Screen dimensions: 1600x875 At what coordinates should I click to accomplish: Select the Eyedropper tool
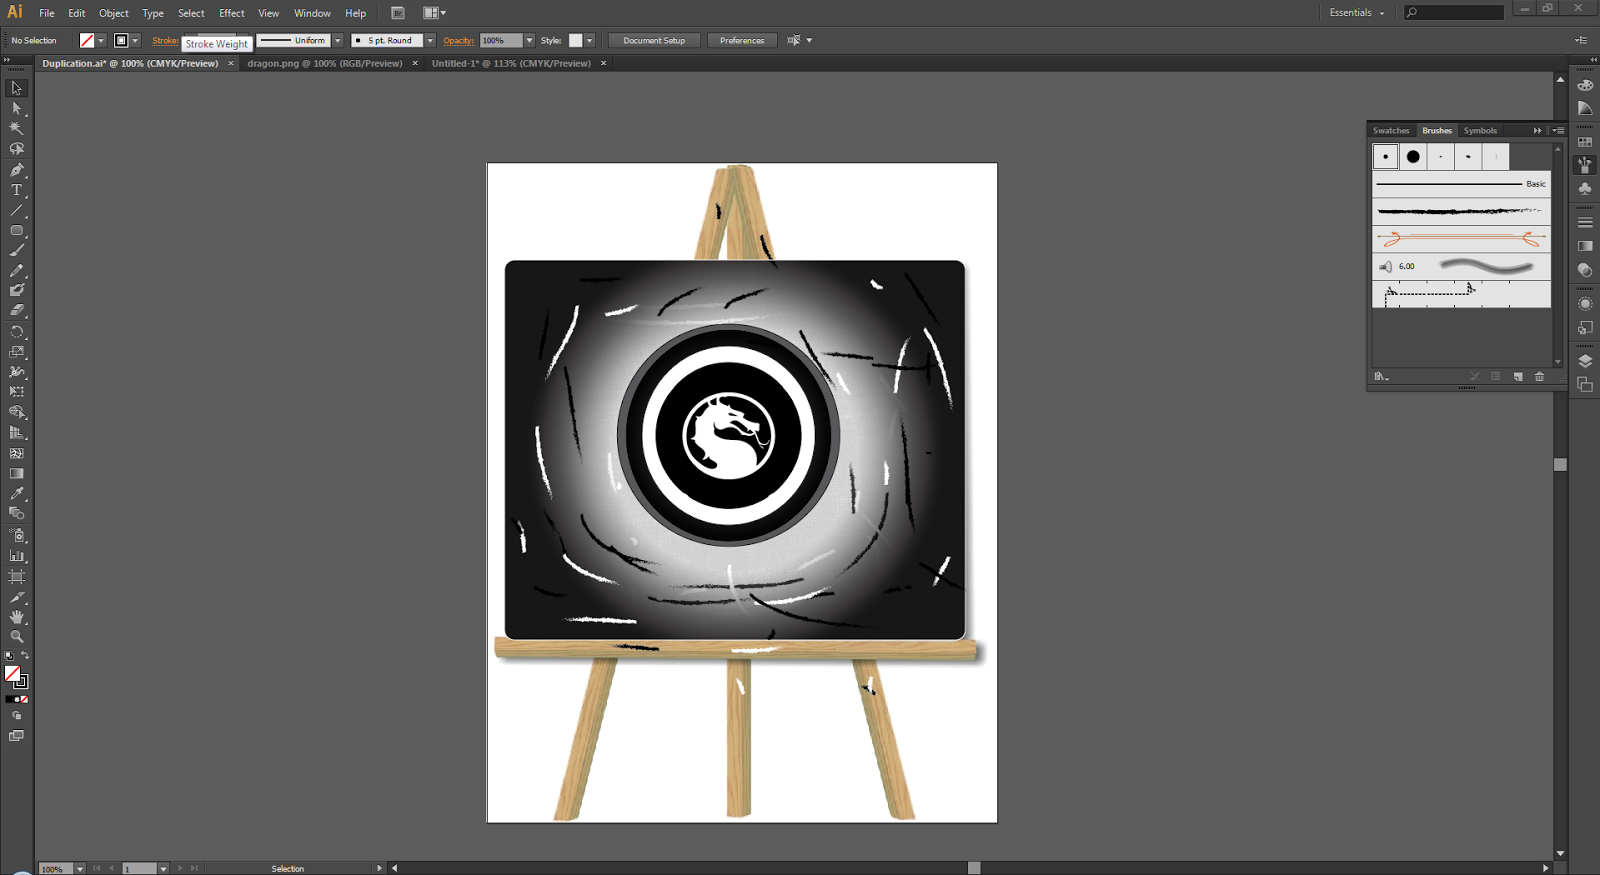16,494
